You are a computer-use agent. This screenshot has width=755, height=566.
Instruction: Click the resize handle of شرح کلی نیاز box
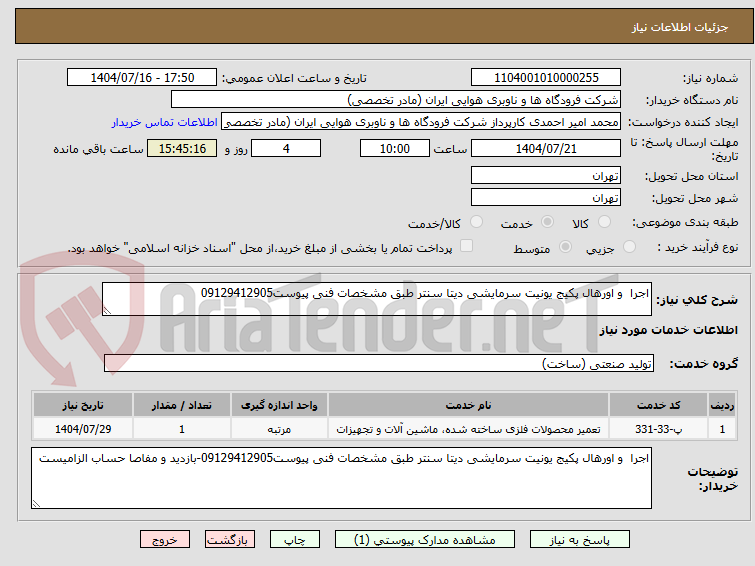[107, 311]
